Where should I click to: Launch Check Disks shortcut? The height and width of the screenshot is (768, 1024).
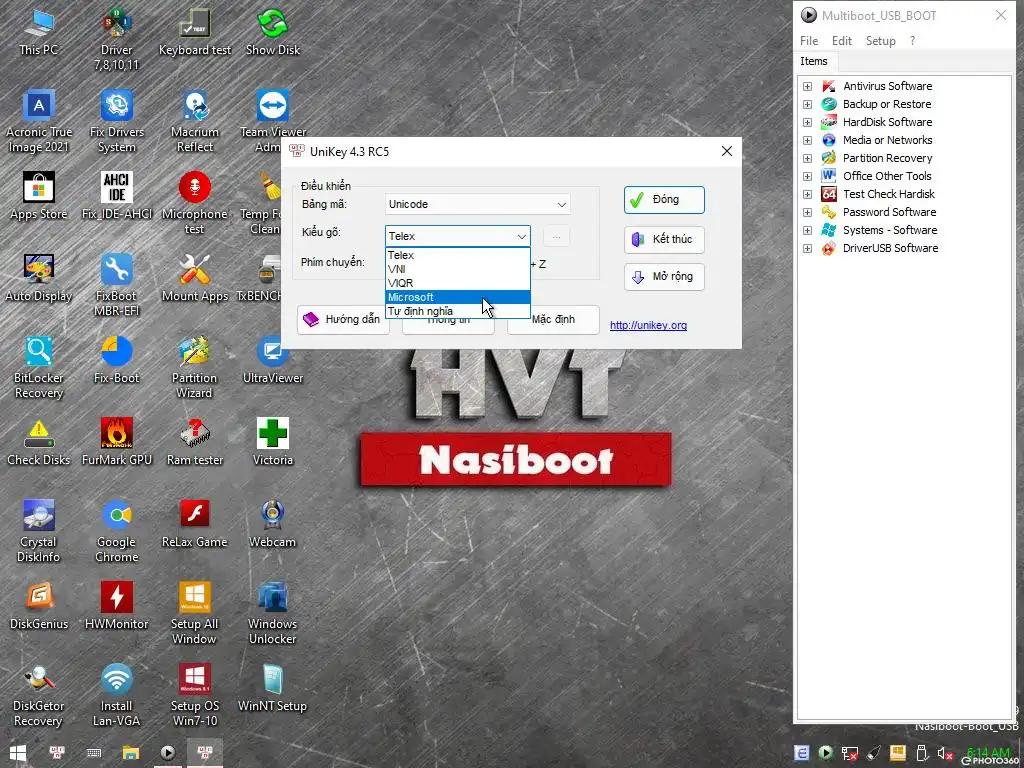[x=39, y=443]
